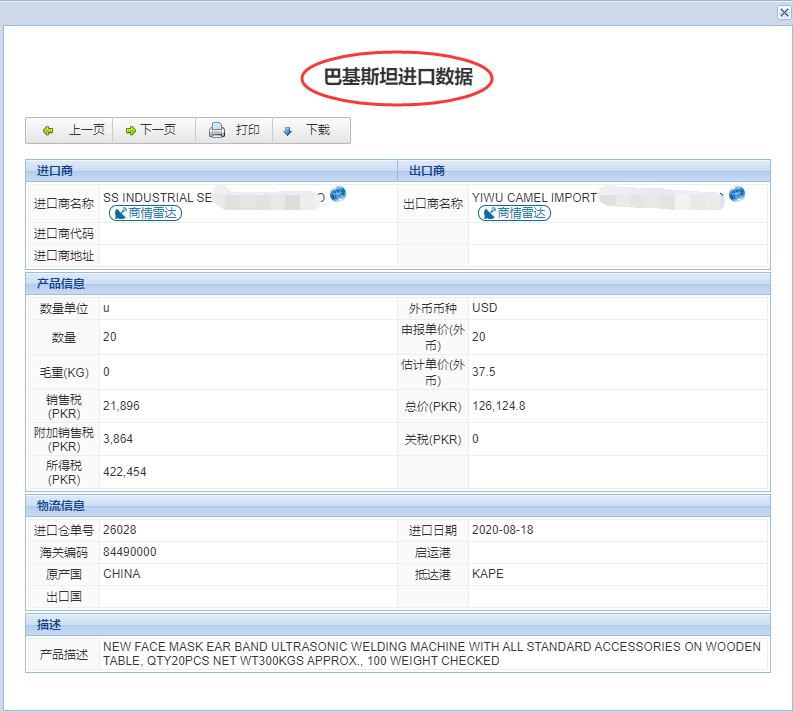Select the customs code value 84490000
Viewport: 793px width, 712px height.
[130, 552]
